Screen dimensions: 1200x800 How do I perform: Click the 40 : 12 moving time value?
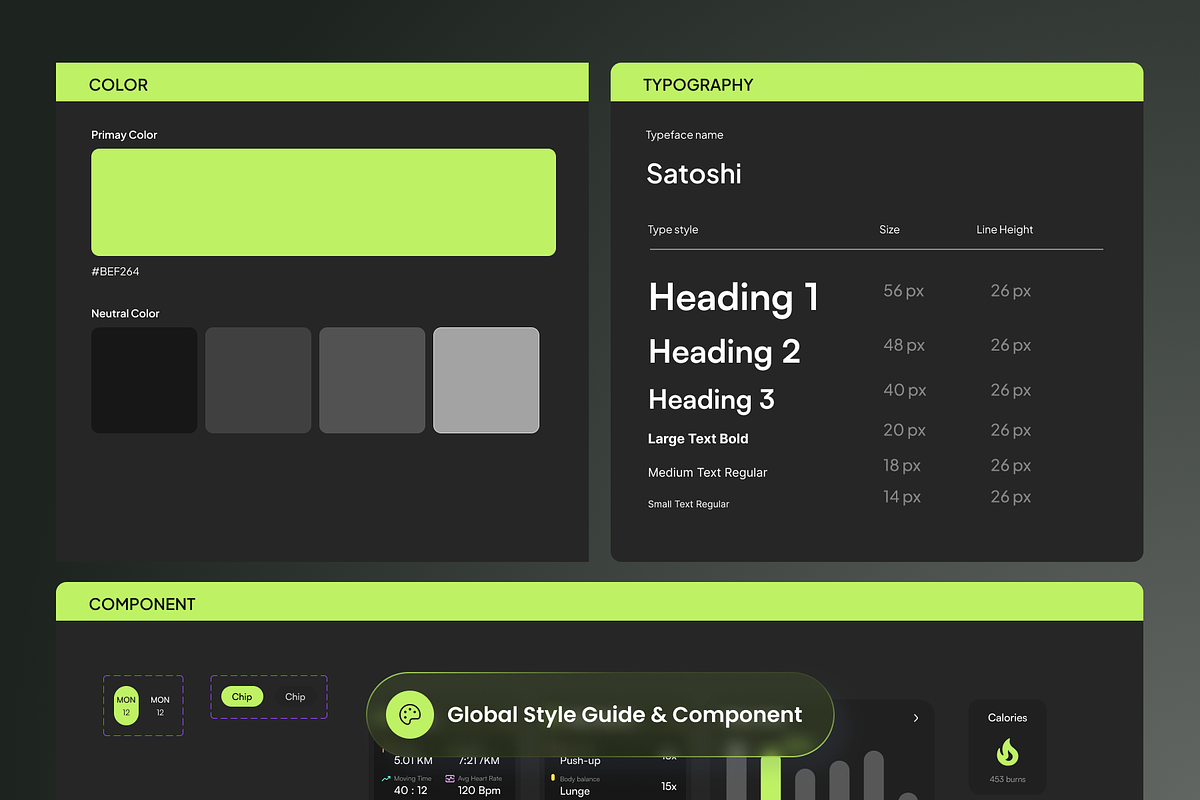click(411, 791)
